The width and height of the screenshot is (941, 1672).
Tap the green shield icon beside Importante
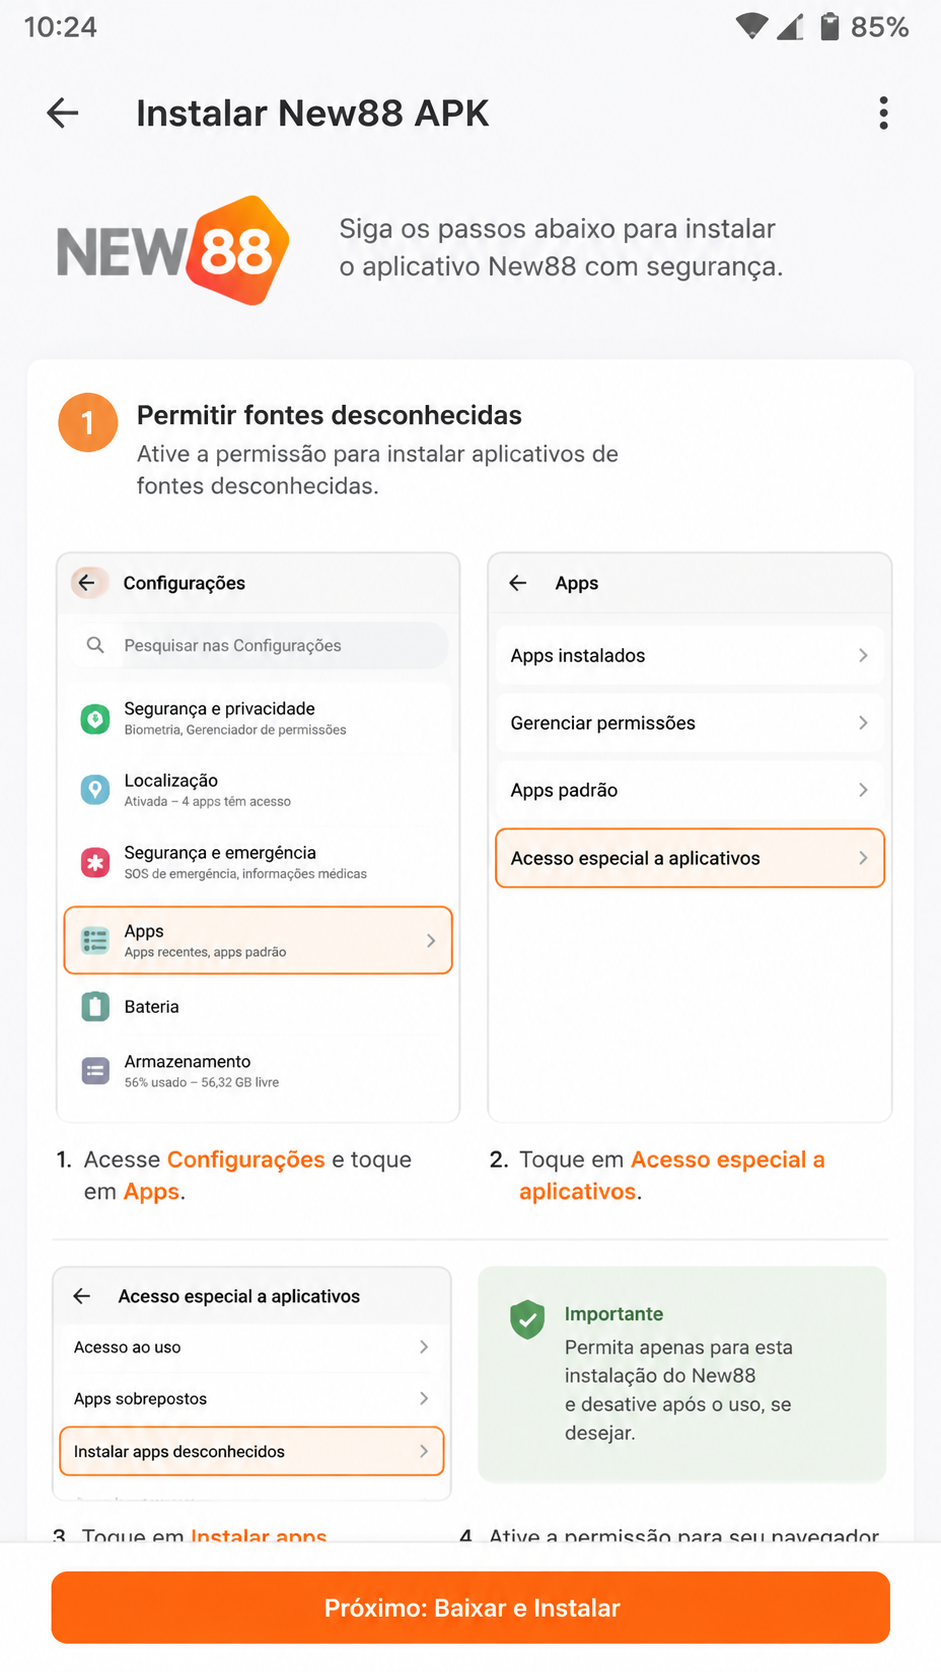pos(527,1320)
